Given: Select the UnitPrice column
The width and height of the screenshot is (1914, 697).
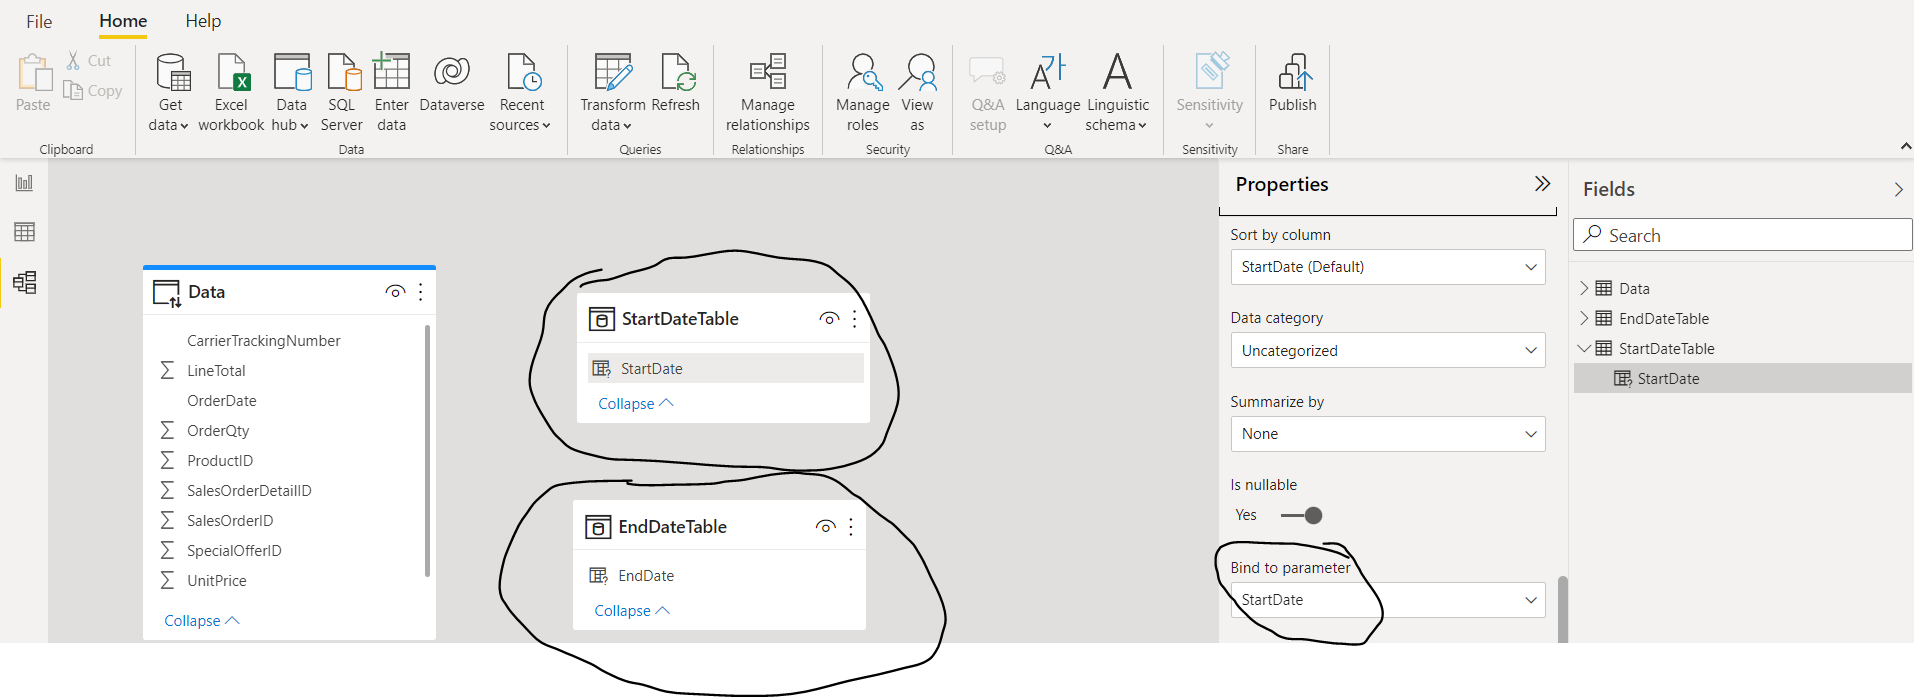Looking at the screenshot, I should click(217, 581).
